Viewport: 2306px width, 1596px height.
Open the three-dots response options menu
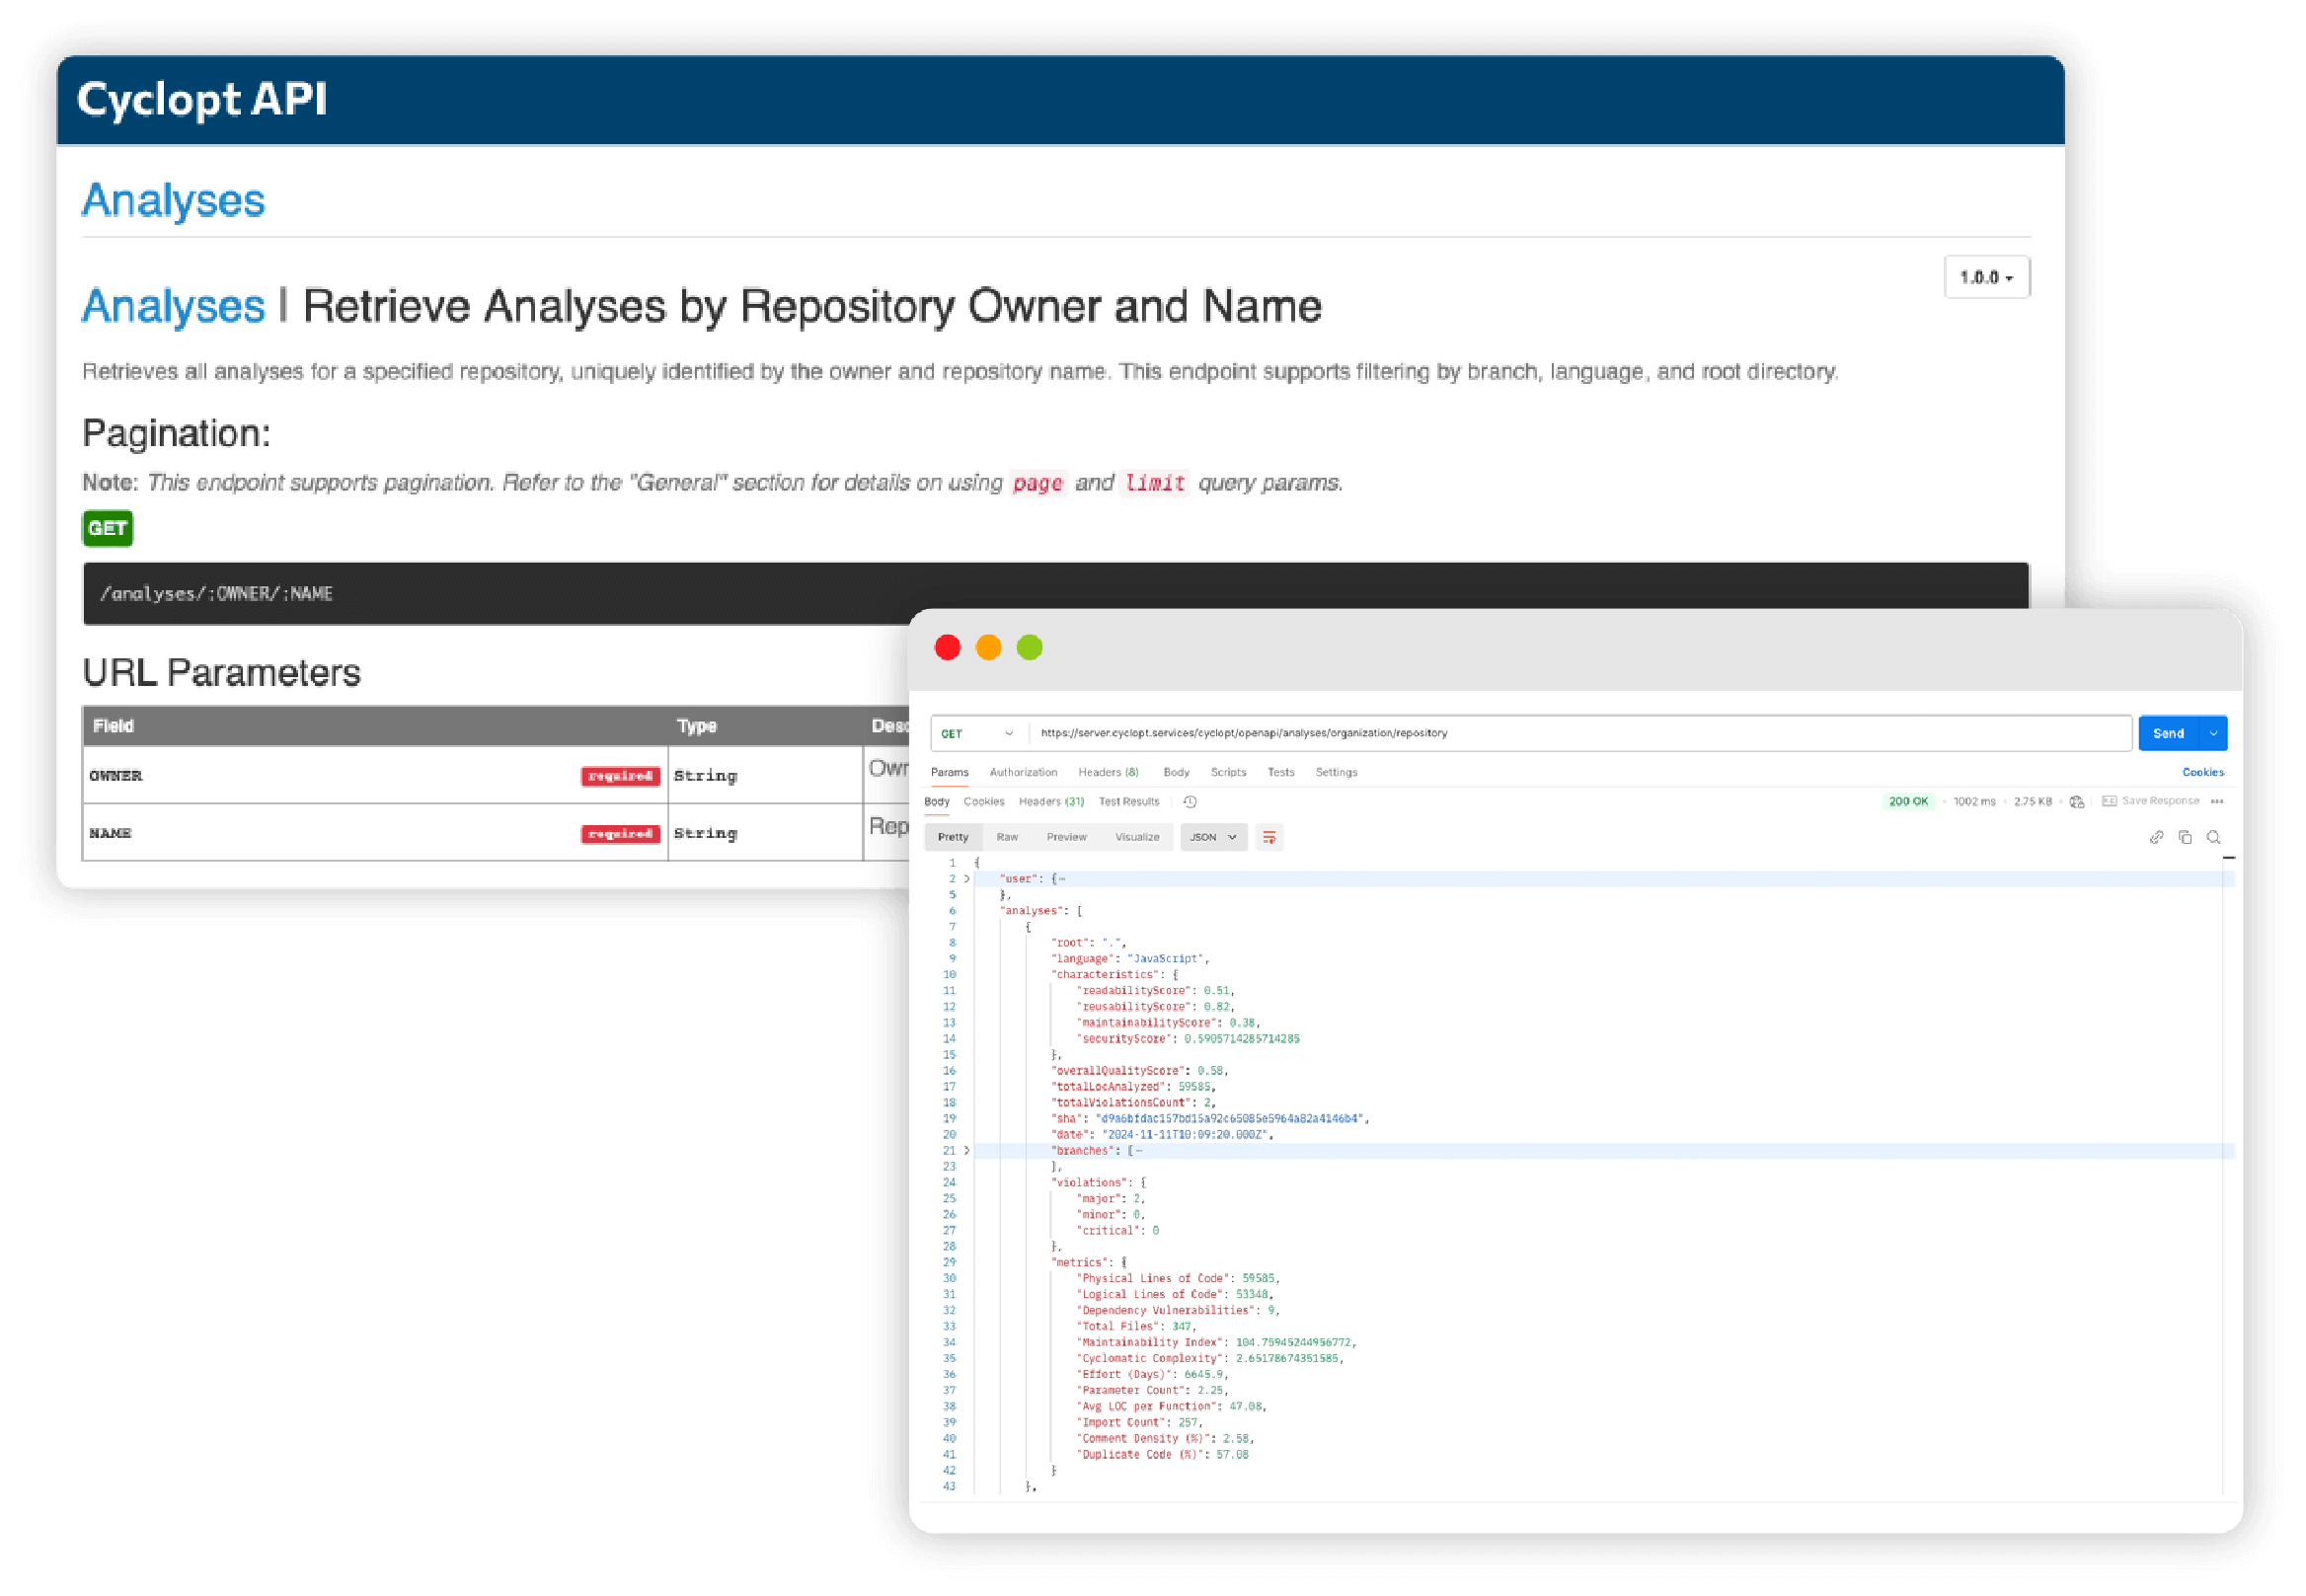tap(2217, 802)
